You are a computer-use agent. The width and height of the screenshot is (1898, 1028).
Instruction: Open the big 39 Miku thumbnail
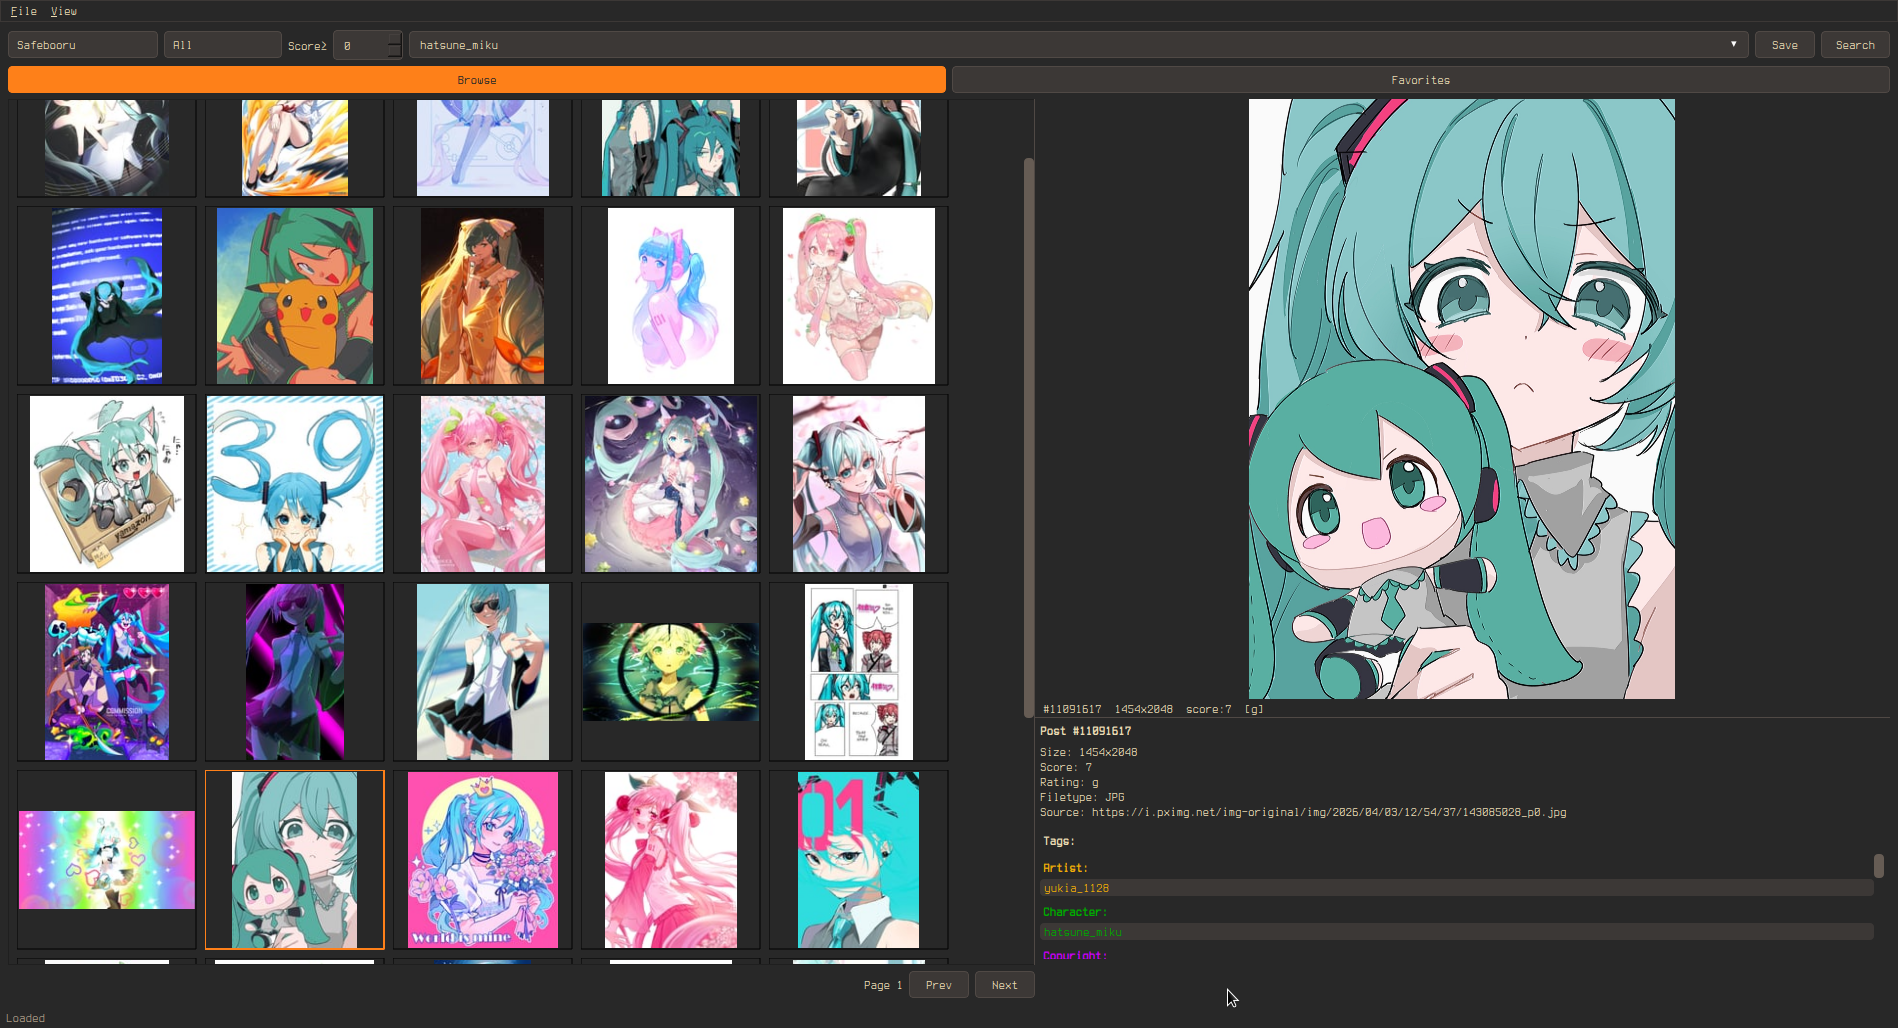coord(295,484)
